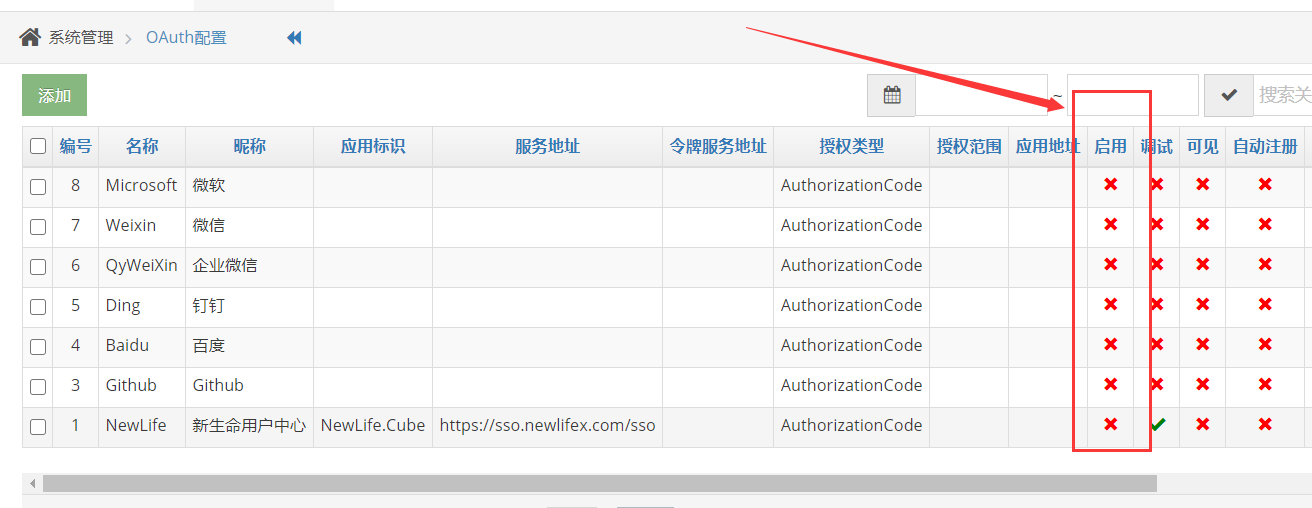Image resolution: width=1312 pixels, height=508 pixels.
Task: Click the 调试 column header
Action: pos(1157,146)
